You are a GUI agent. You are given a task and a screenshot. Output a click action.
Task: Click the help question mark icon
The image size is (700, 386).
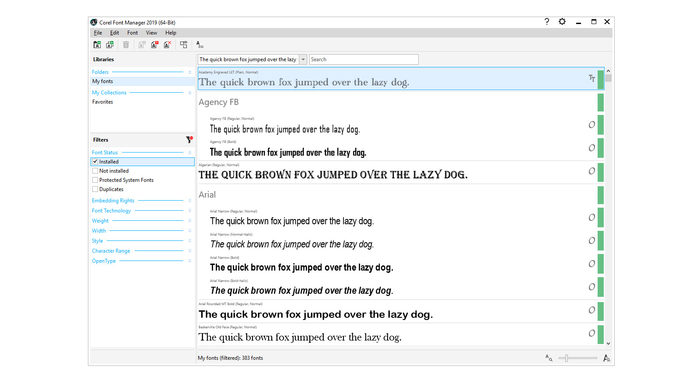546,21
